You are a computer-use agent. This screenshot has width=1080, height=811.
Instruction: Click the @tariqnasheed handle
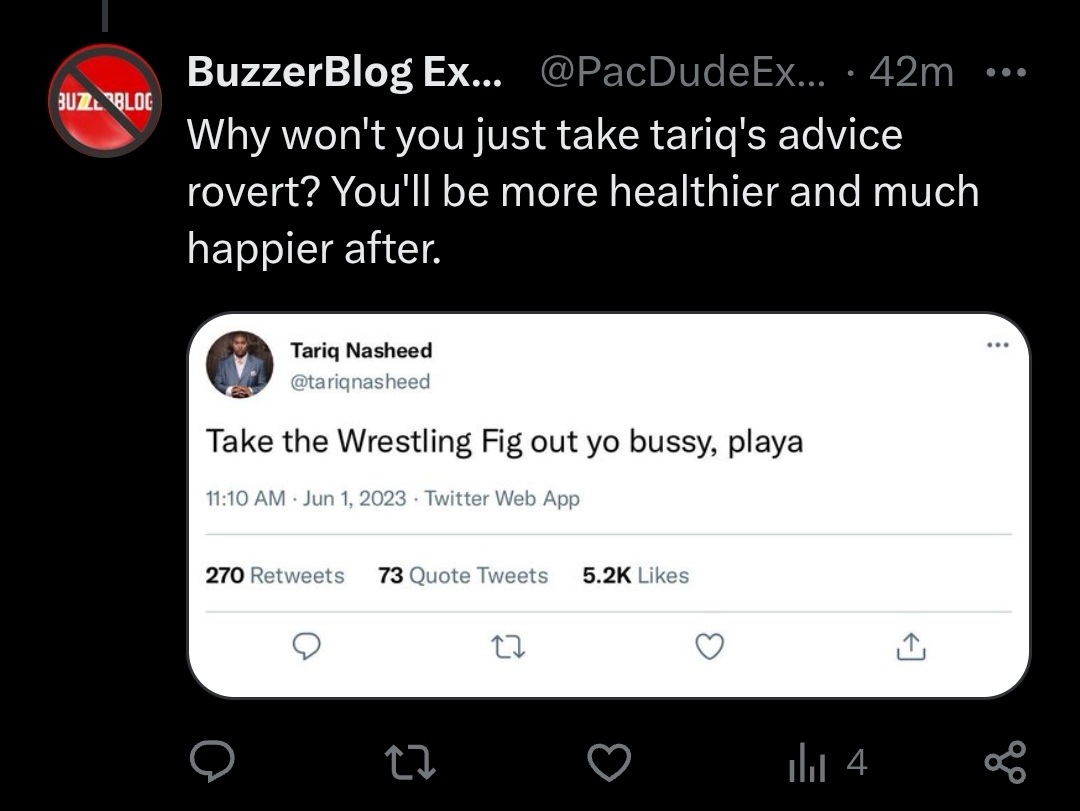(x=360, y=381)
